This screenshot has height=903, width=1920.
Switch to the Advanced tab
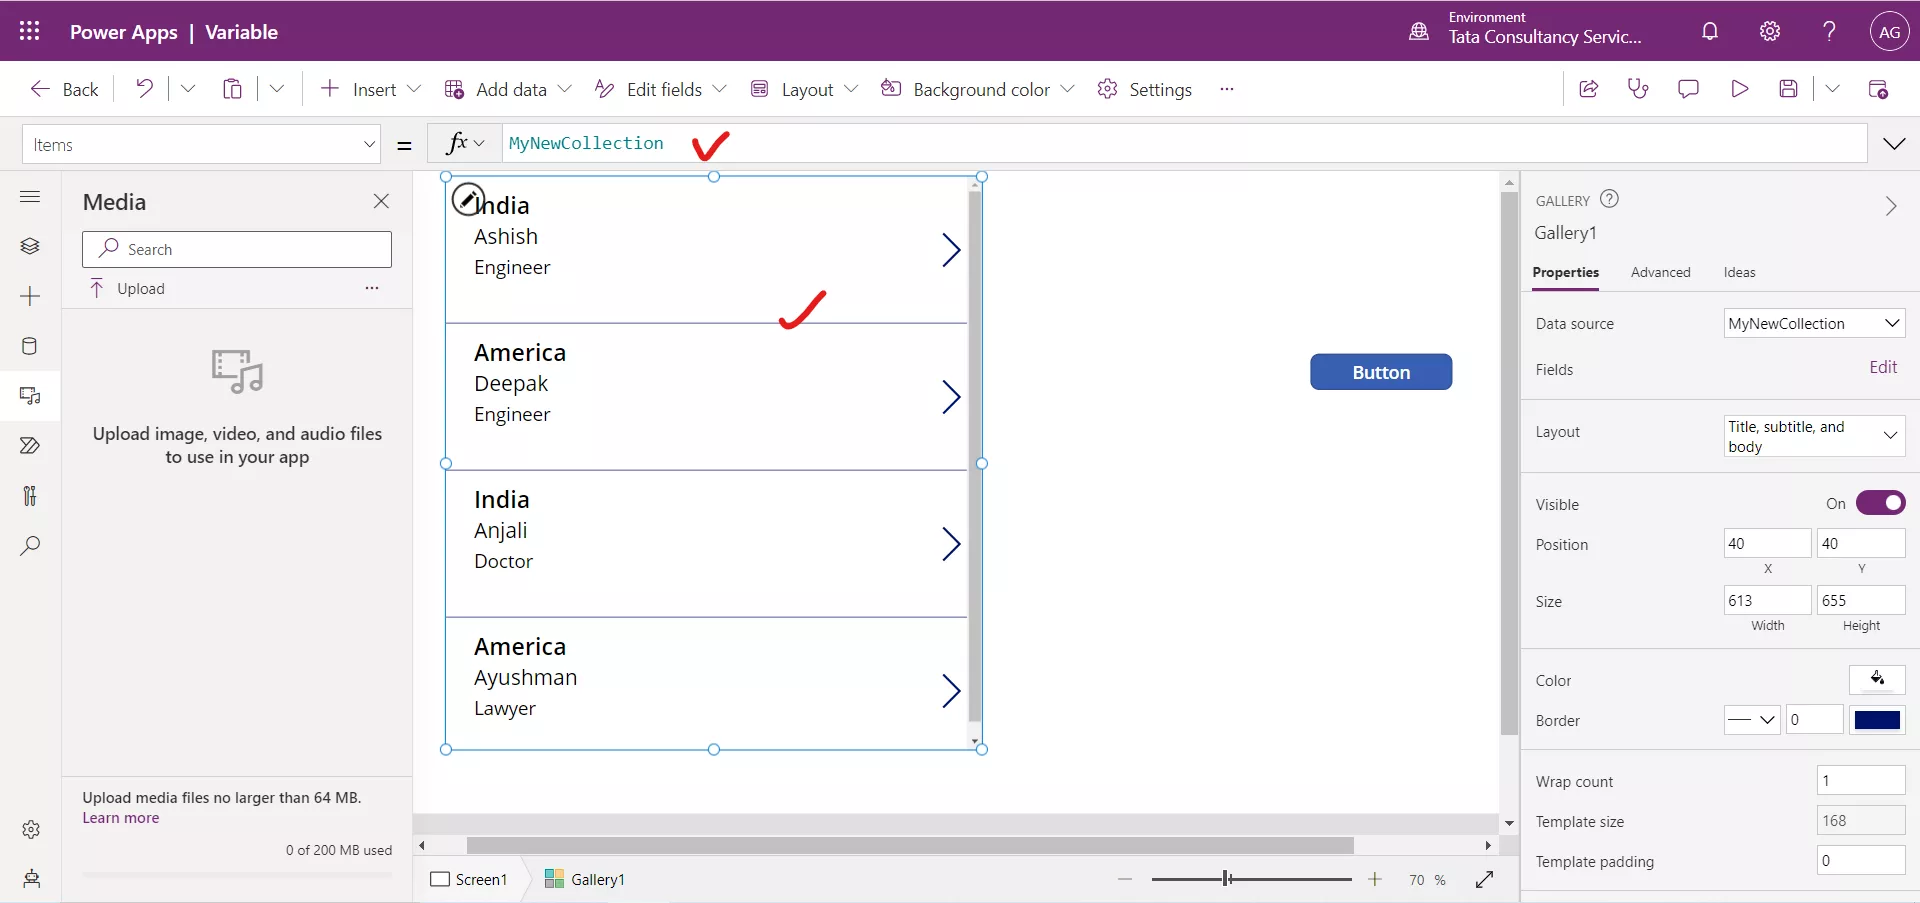[1661, 272]
